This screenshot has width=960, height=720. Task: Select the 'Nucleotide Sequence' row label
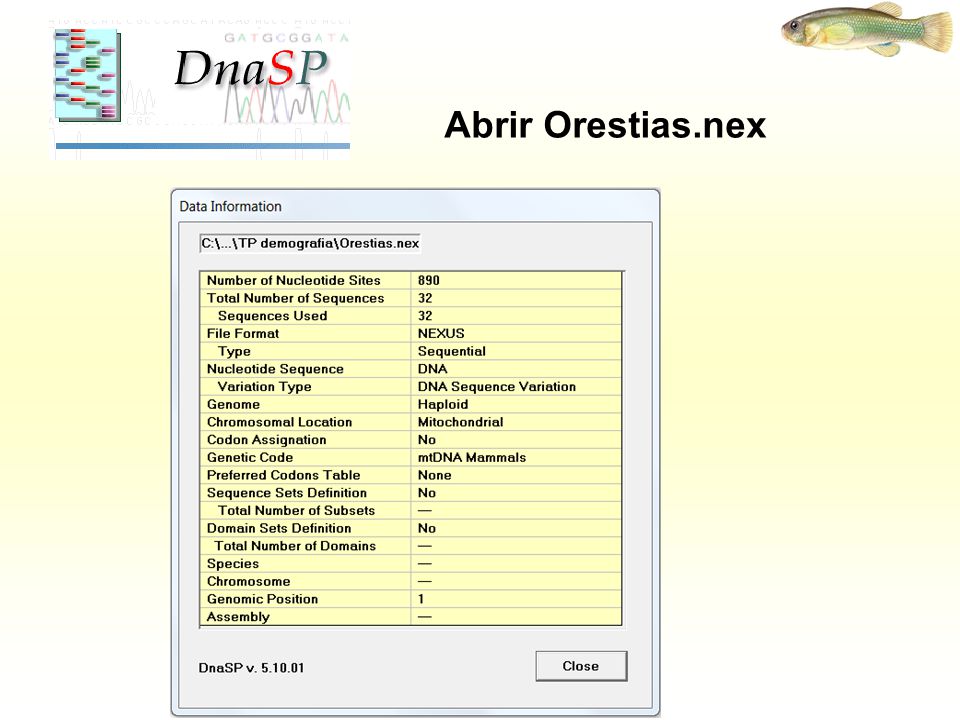pos(275,369)
